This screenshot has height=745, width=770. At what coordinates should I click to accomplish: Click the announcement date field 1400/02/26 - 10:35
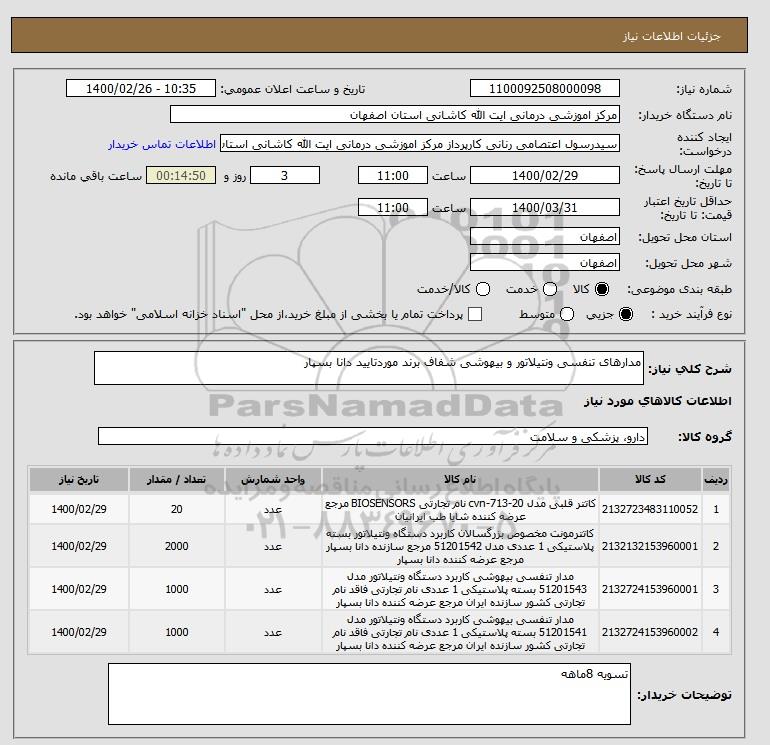pos(141,89)
